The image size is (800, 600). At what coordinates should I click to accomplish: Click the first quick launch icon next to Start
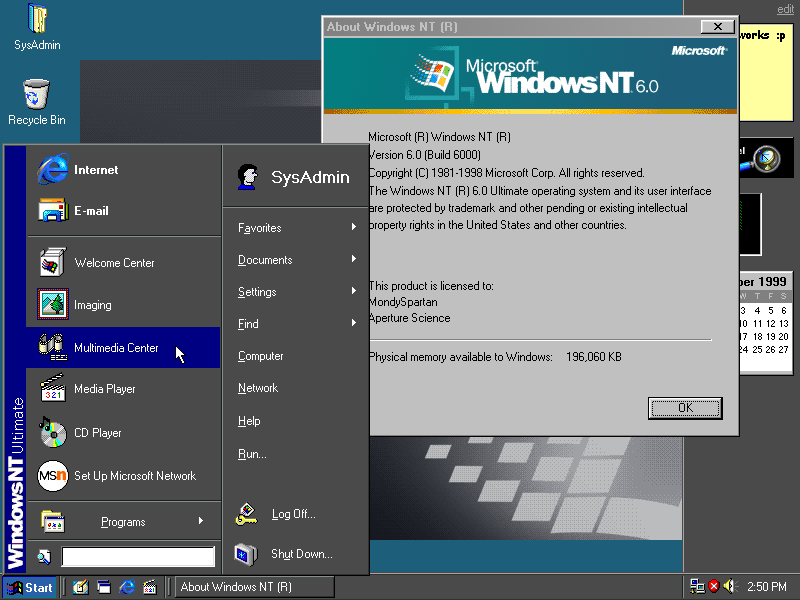[81, 587]
